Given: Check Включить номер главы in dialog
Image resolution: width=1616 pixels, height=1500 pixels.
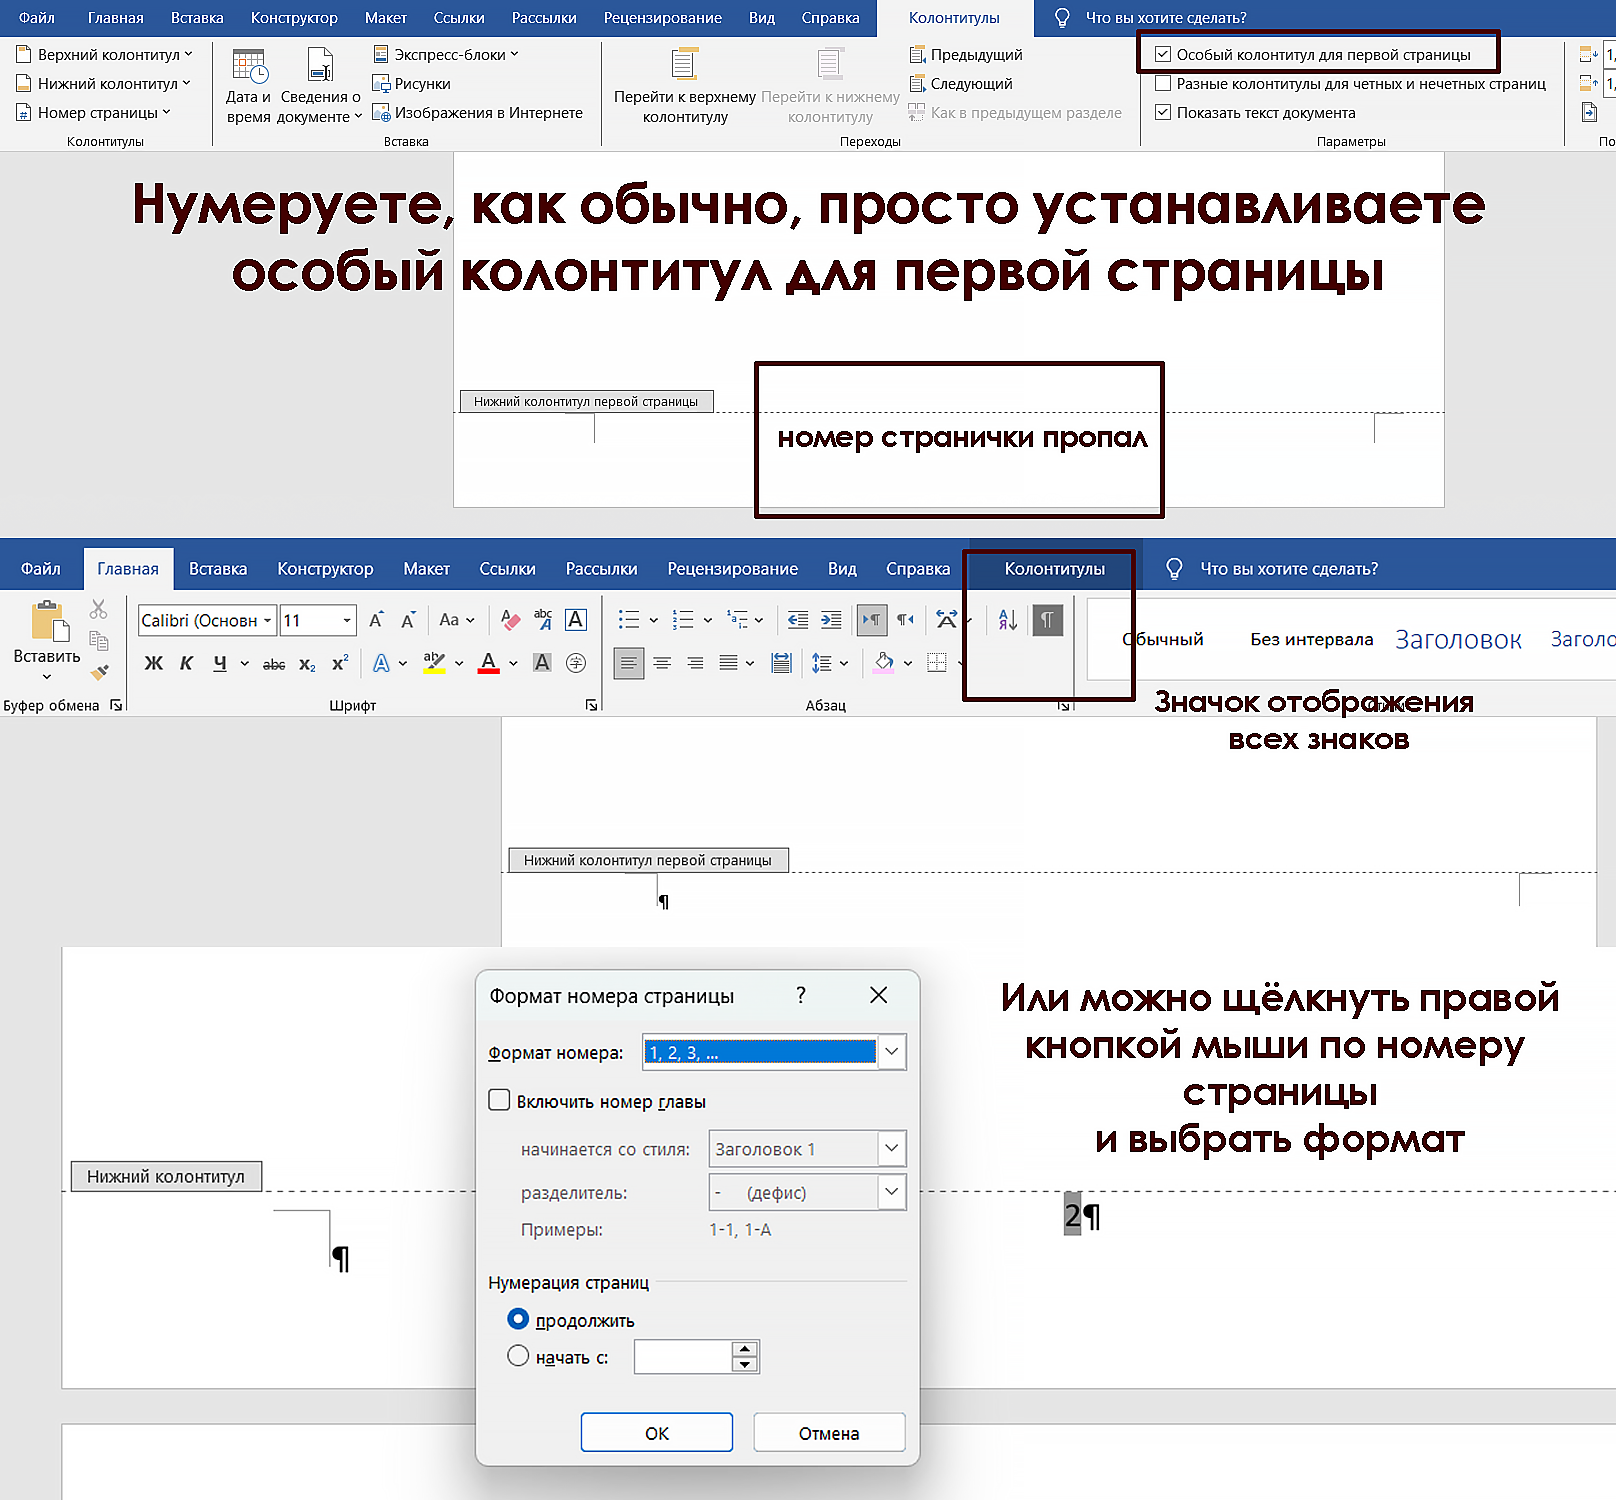Looking at the screenshot, I should (x=499, y=1100).
